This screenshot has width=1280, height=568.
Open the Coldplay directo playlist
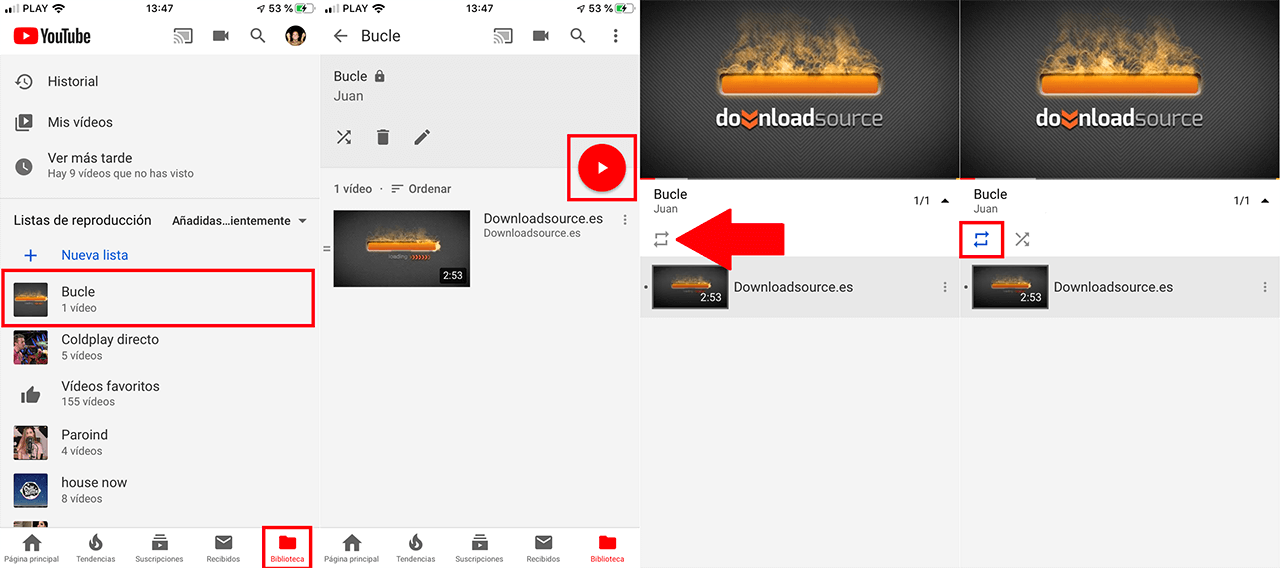(x=160, y=346)
